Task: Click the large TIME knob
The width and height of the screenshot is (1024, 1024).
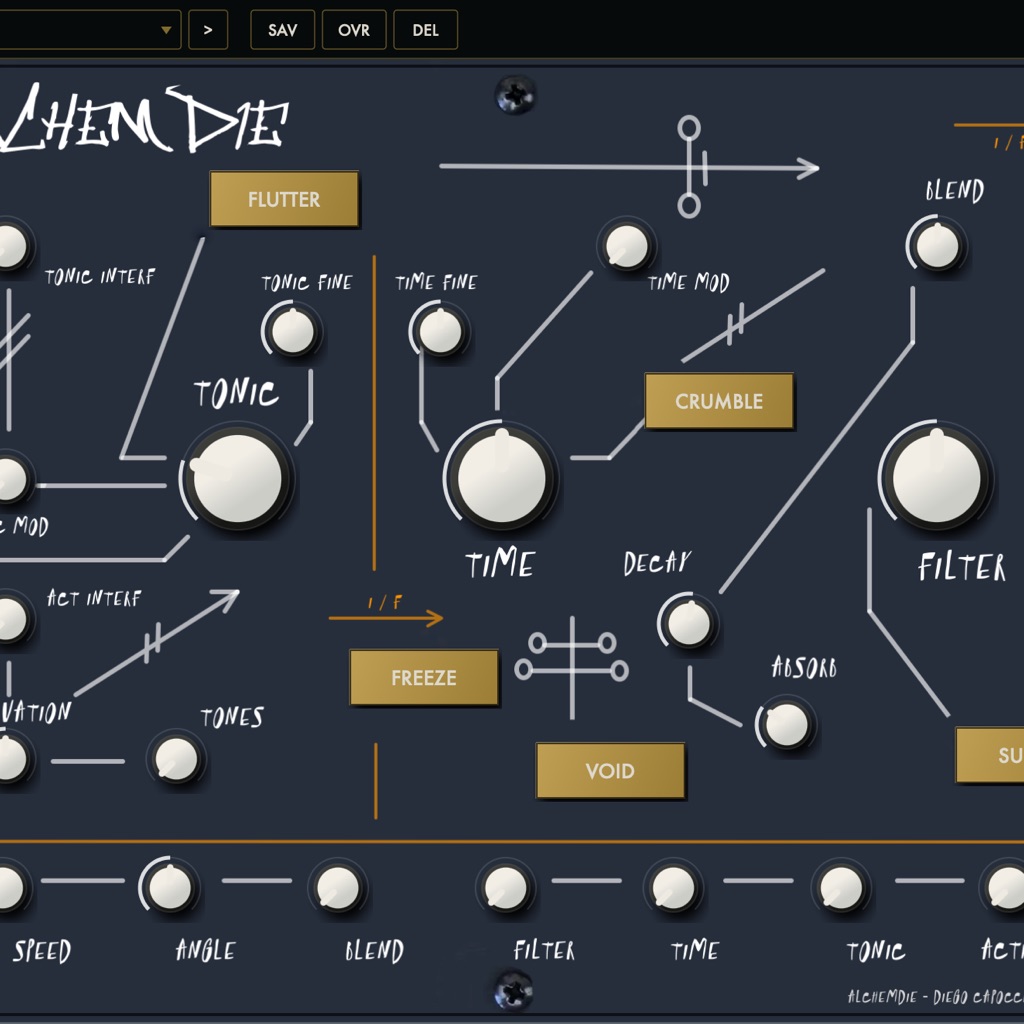Action: (502, 478)
